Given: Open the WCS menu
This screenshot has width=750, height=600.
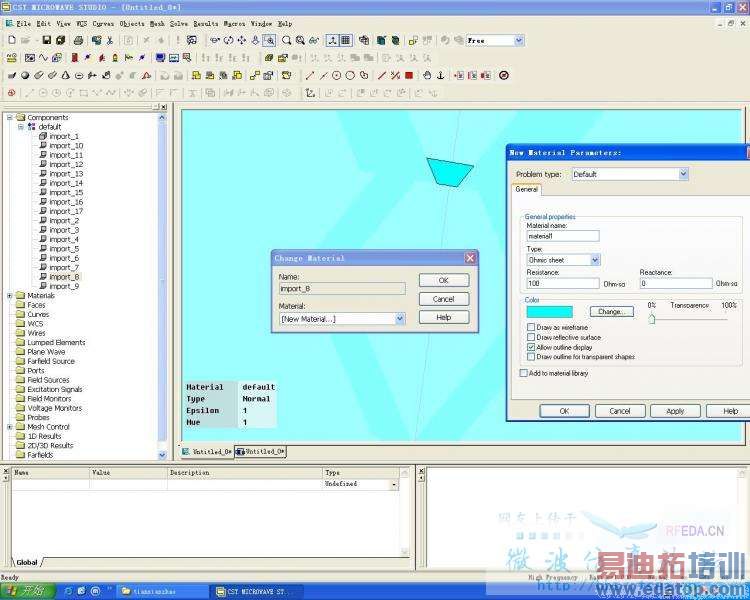Looking at the screenshot, I should click(x=82, y=23).
